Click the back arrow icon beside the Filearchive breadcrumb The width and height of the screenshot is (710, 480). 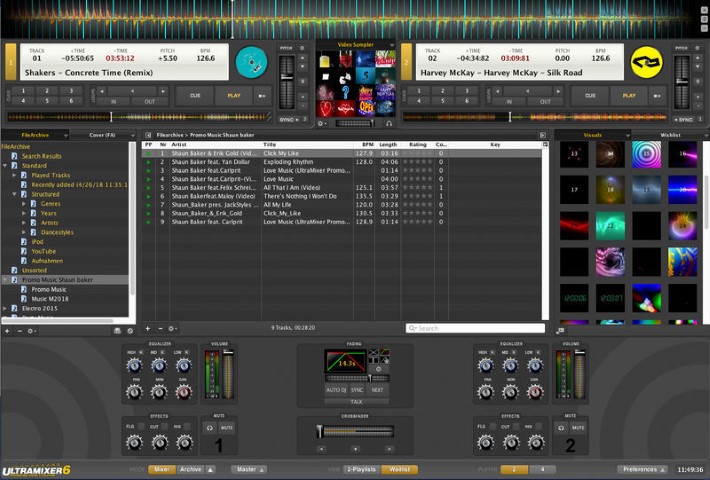tap(148, 135)
